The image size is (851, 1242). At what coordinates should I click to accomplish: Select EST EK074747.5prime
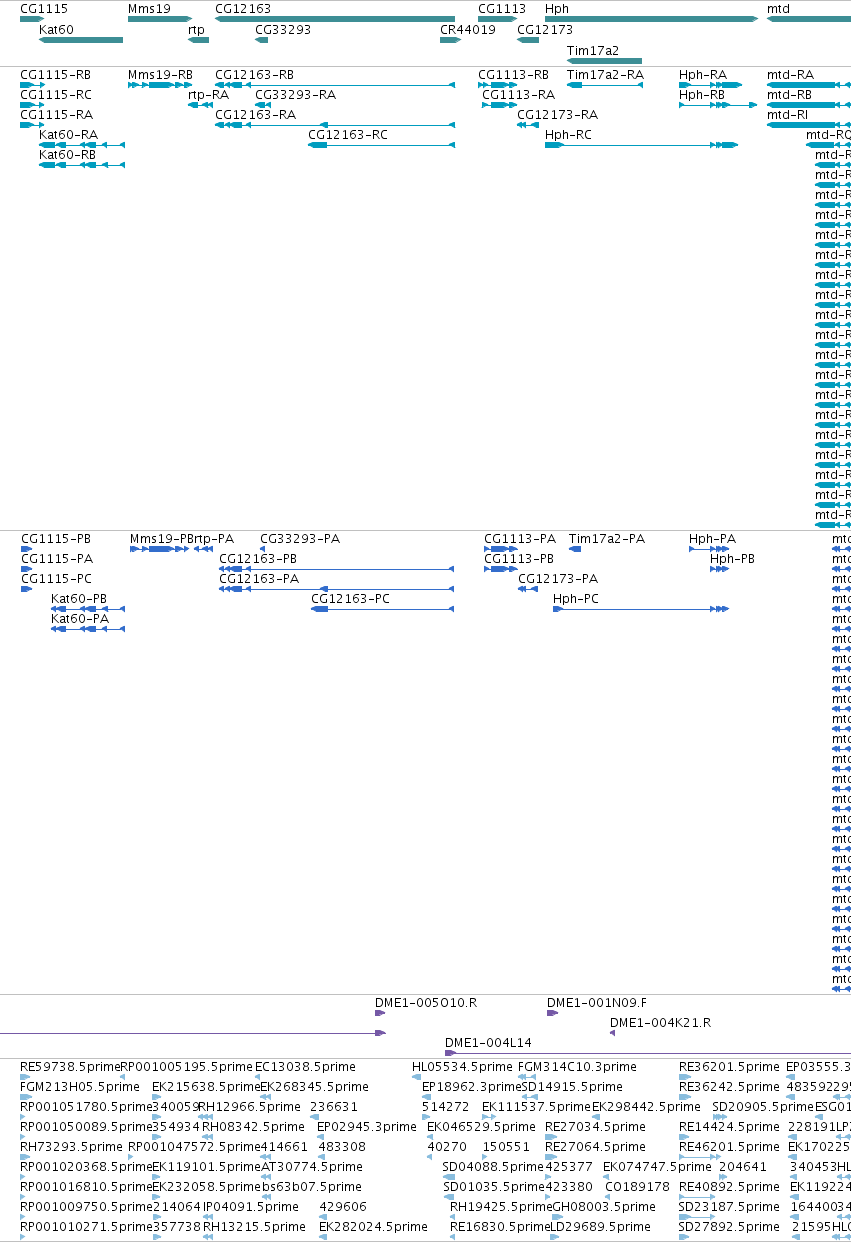click(657, 1167)
